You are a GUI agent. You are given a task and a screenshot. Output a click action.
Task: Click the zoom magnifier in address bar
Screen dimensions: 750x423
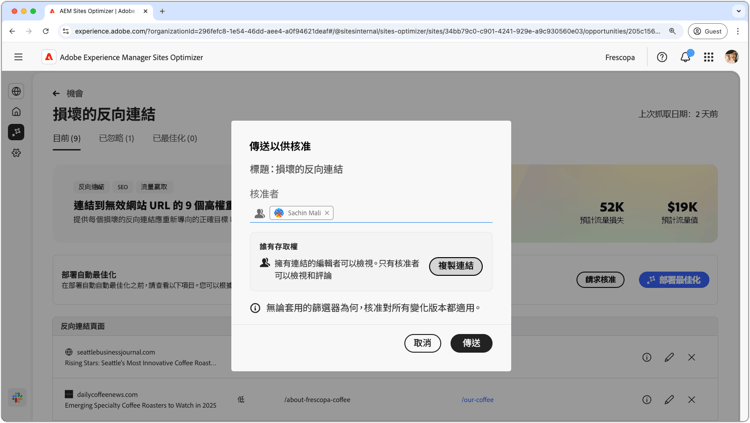(x=672, y=31)
